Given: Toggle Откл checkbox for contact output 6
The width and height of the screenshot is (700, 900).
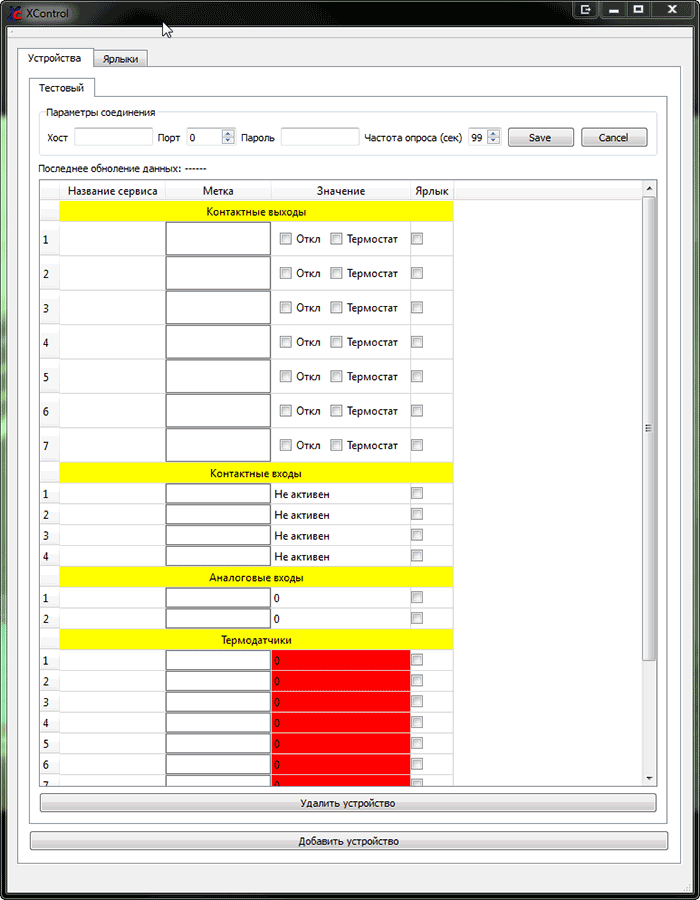Looking at the screenshot, I should coord(285,411).
